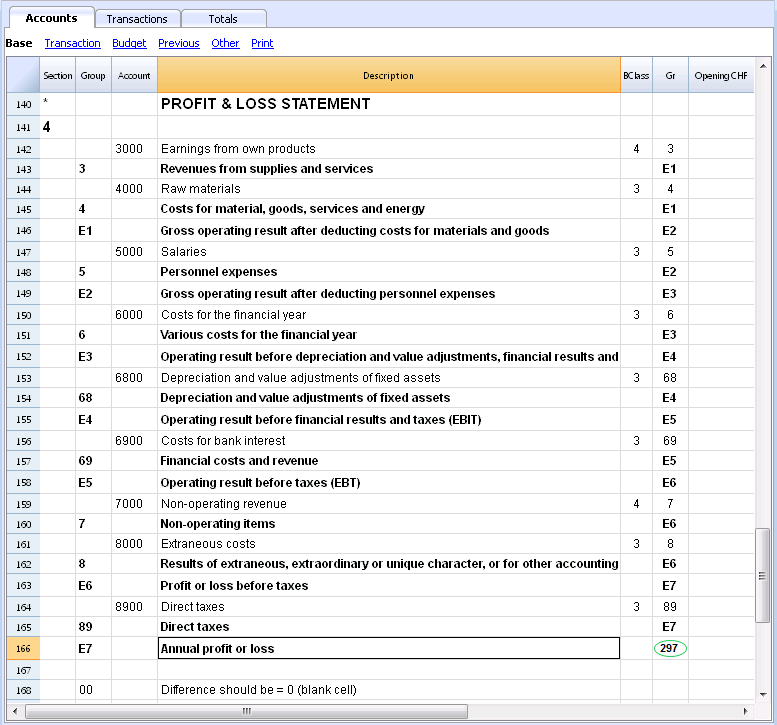Open the Transaction view link
The height and width of the screenshot is (725, 777).
(x=72, y=43)
